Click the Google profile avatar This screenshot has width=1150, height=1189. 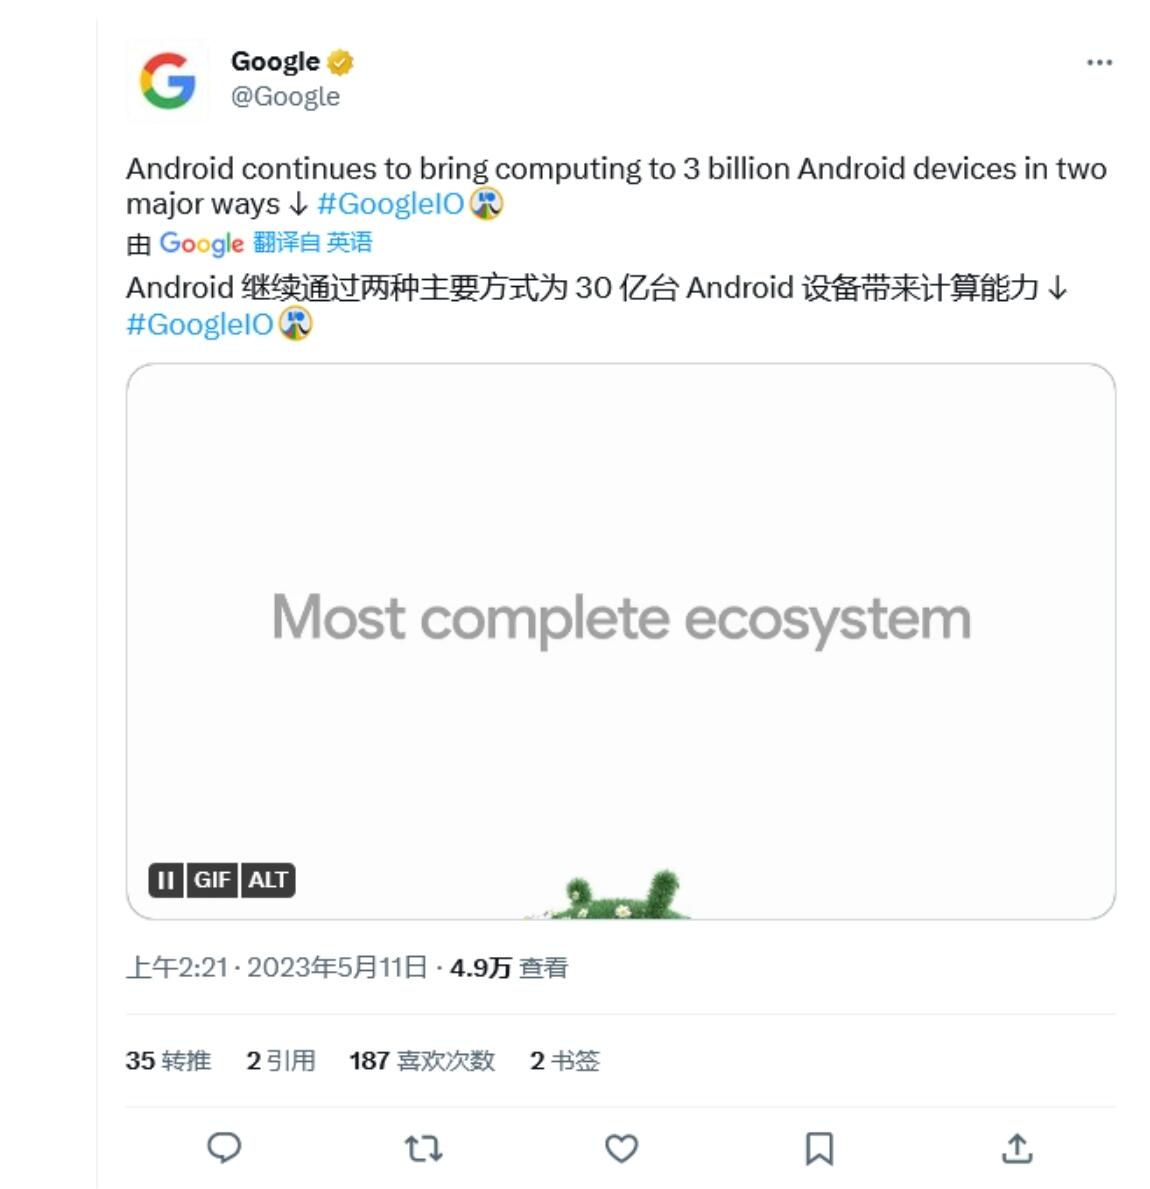(168, 80)
